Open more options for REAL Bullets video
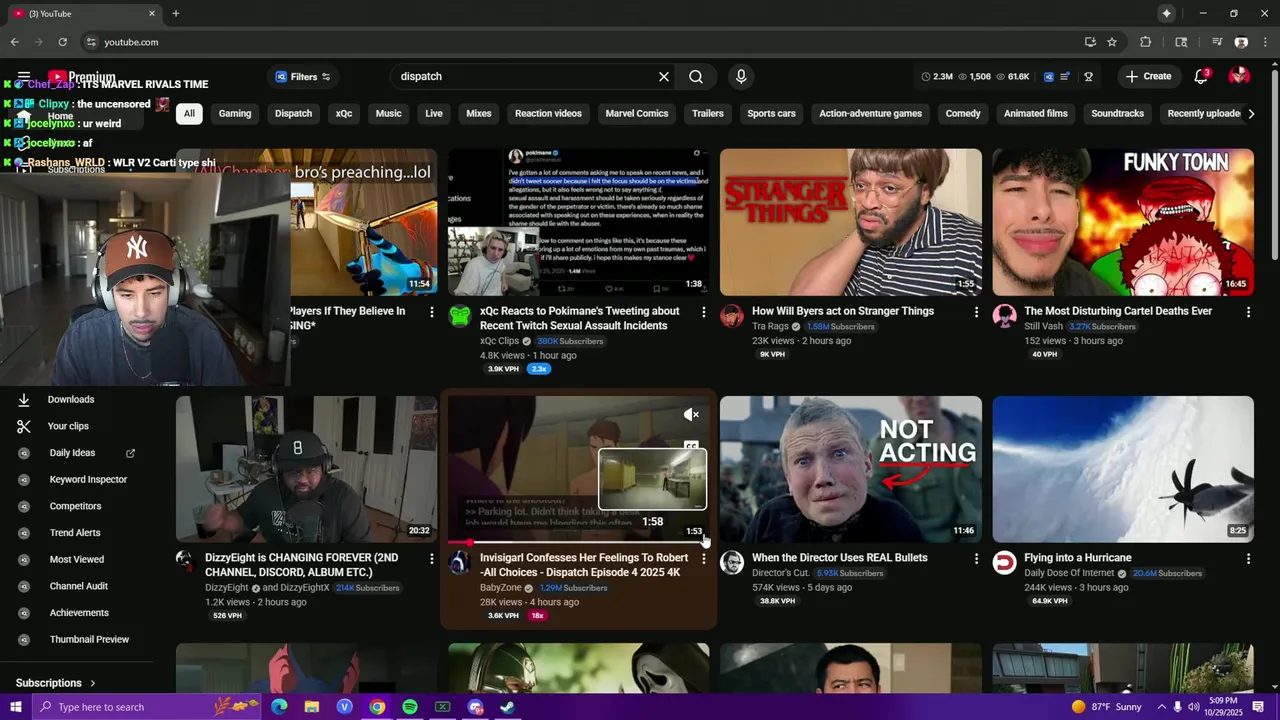Image resolution: width=1280 pixels, height=720 pixels. pyautogui.click(x=976, y=559)
